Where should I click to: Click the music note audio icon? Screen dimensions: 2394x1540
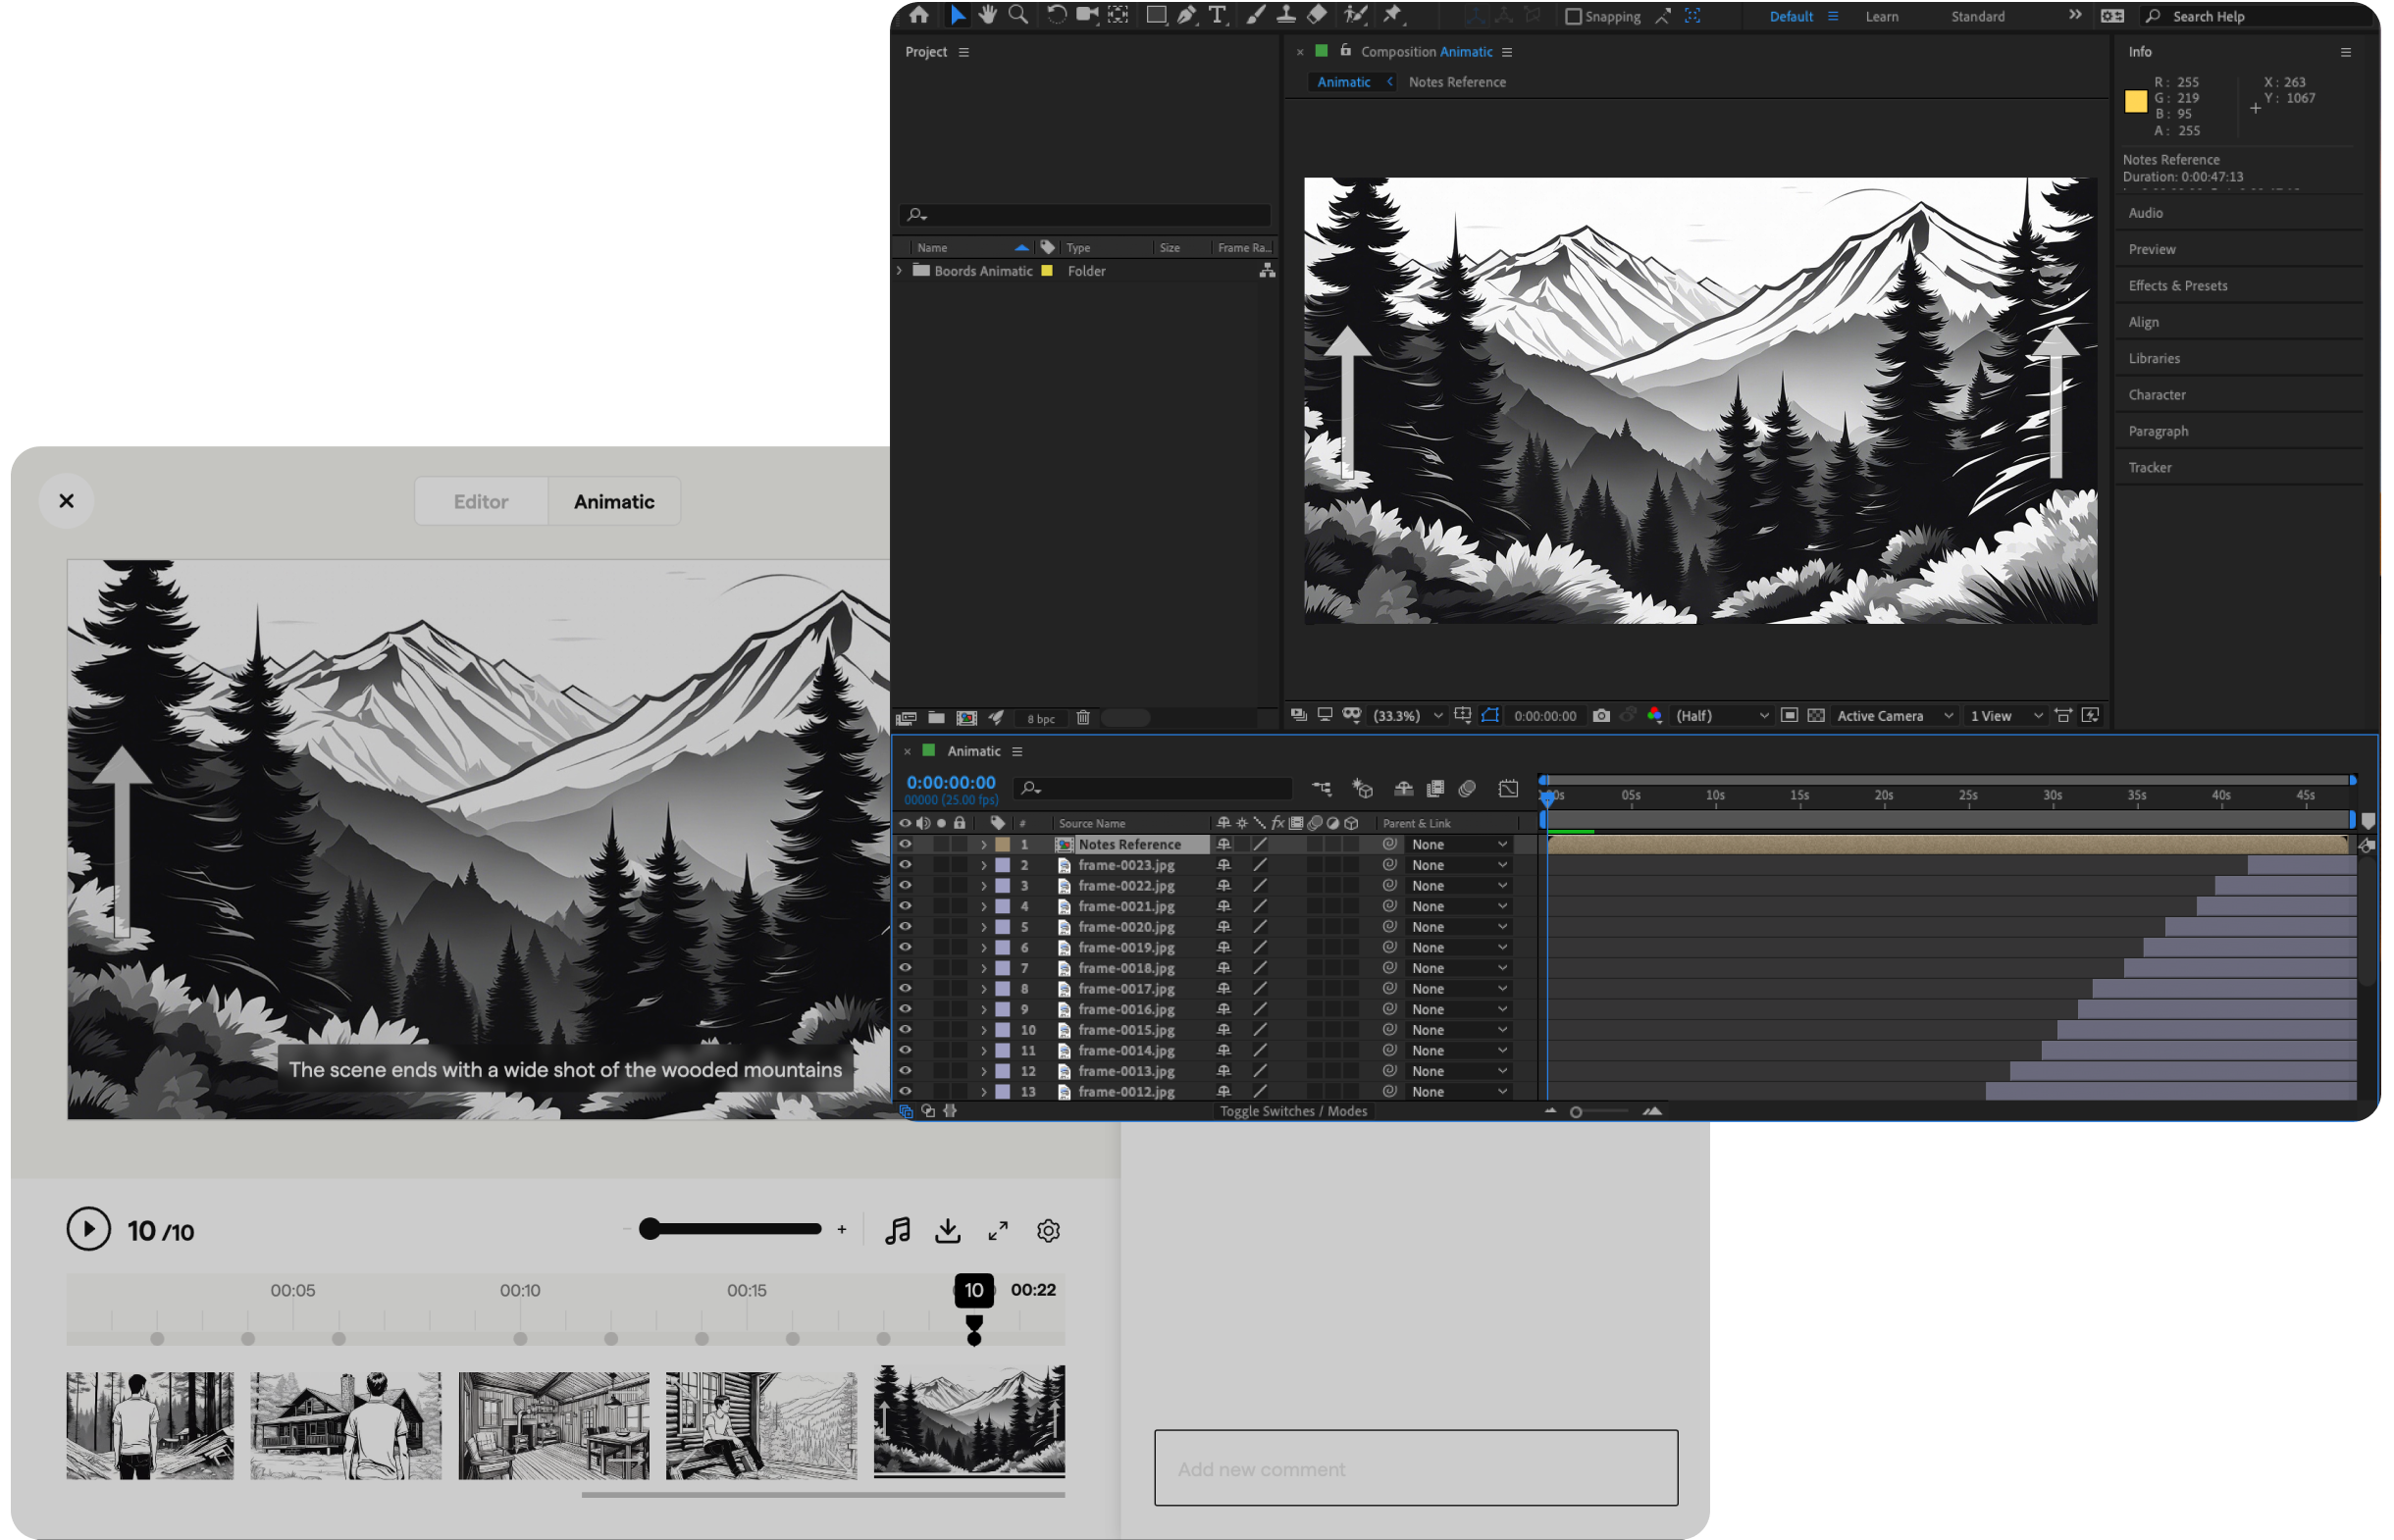898,1231
